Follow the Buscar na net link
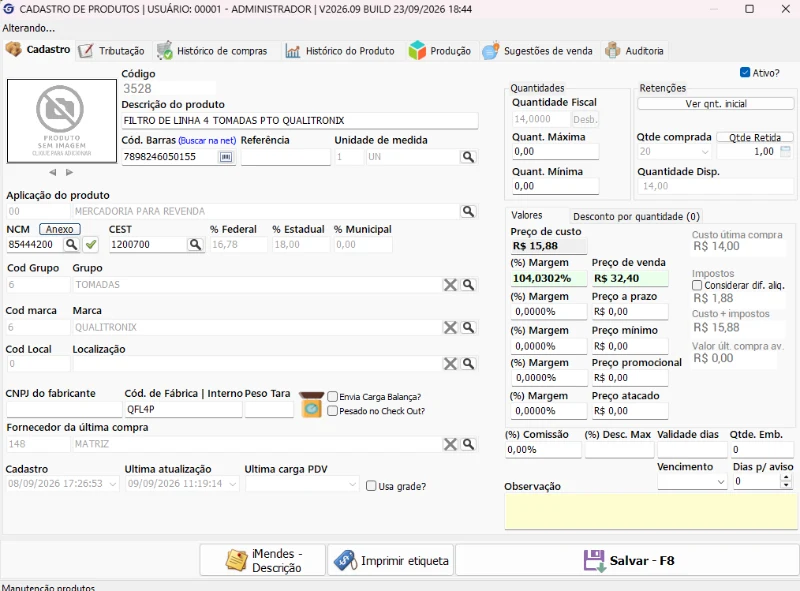This screenshot has width=800, height=591. (x=207, y=140)
